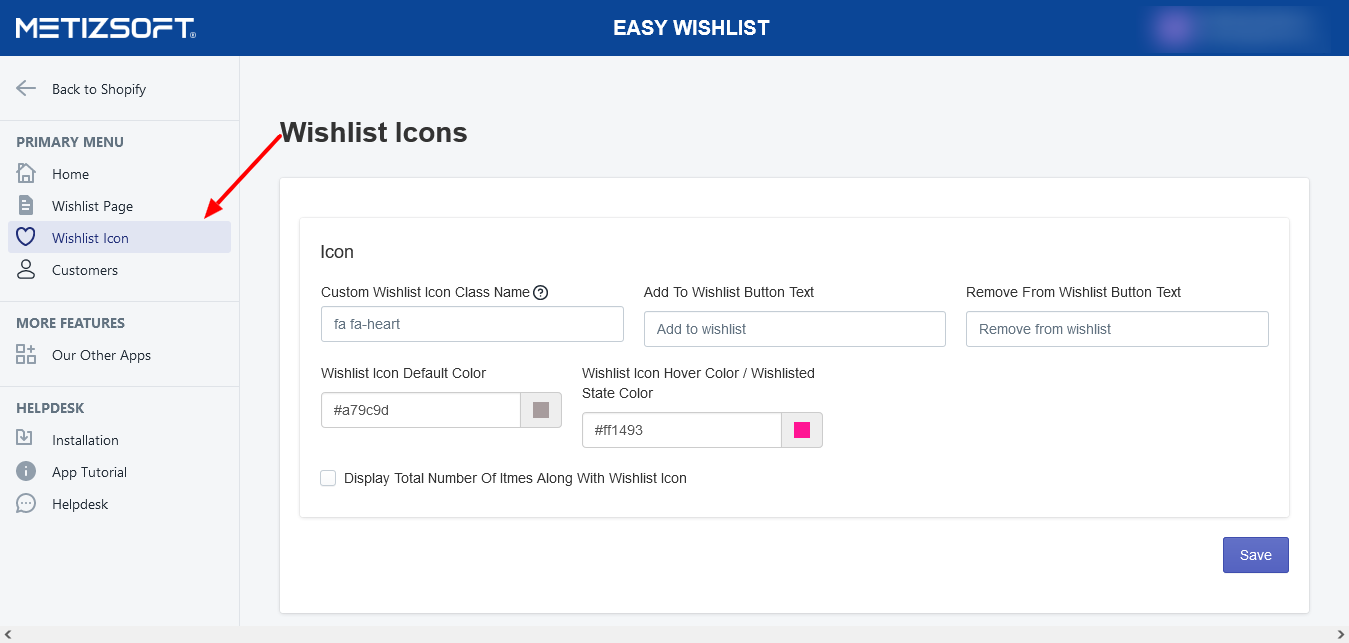Click the App Tutorial info icon
Viewport: 1349px width, 643px height.
[x=26, y=471]
